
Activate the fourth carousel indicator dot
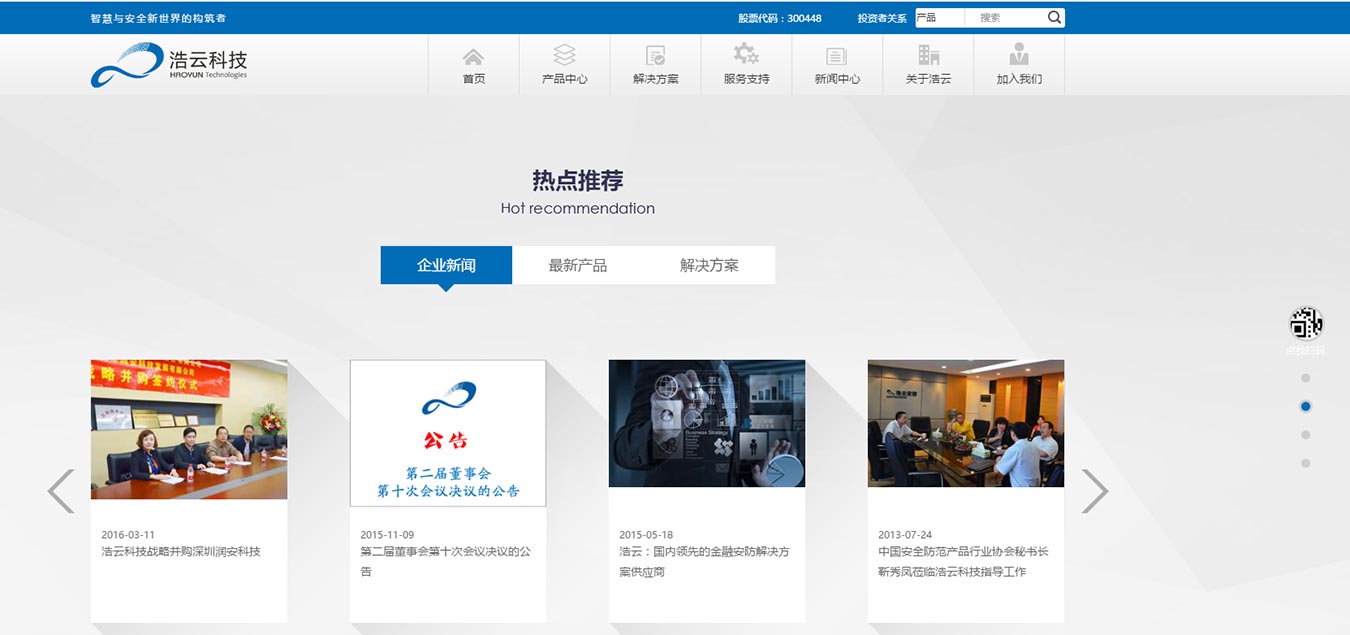(1305, 462)
